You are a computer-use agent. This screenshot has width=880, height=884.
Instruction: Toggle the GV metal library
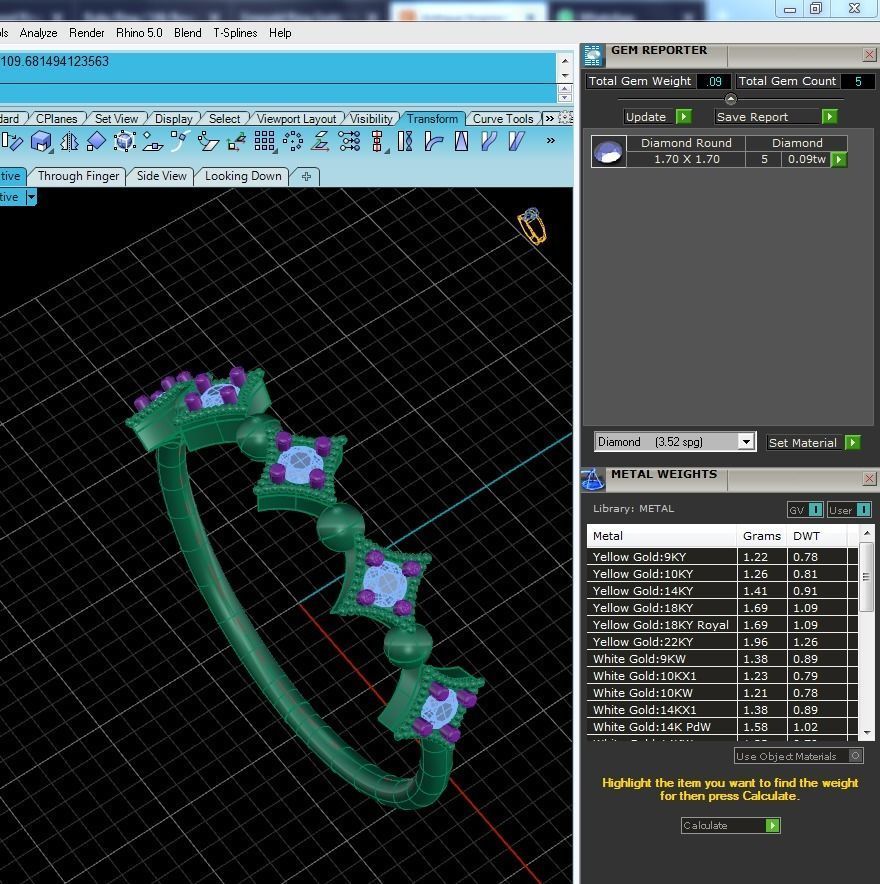coord(805,510)
